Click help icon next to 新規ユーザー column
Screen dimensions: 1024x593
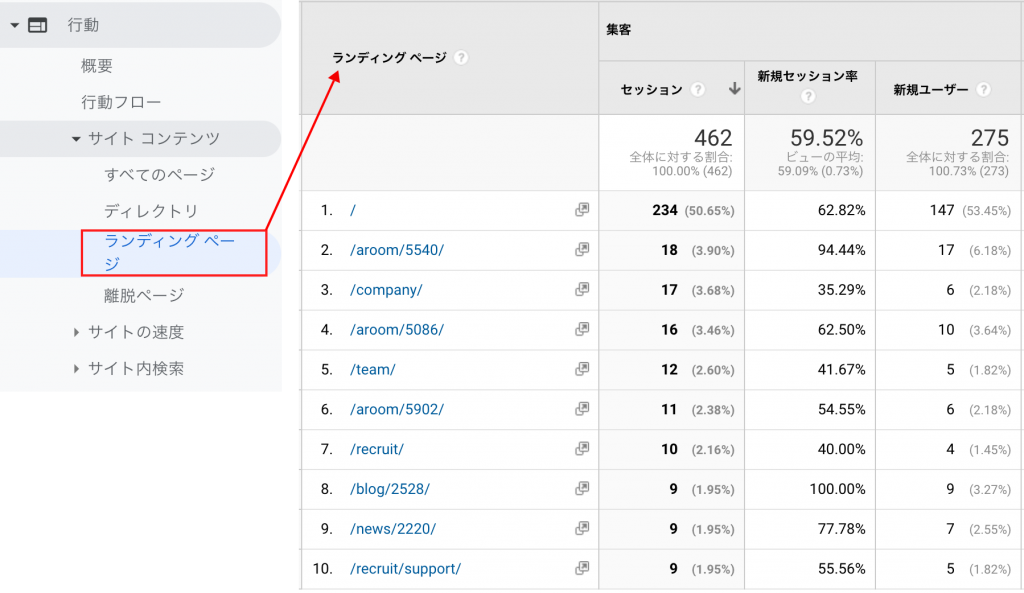(984, 90)
